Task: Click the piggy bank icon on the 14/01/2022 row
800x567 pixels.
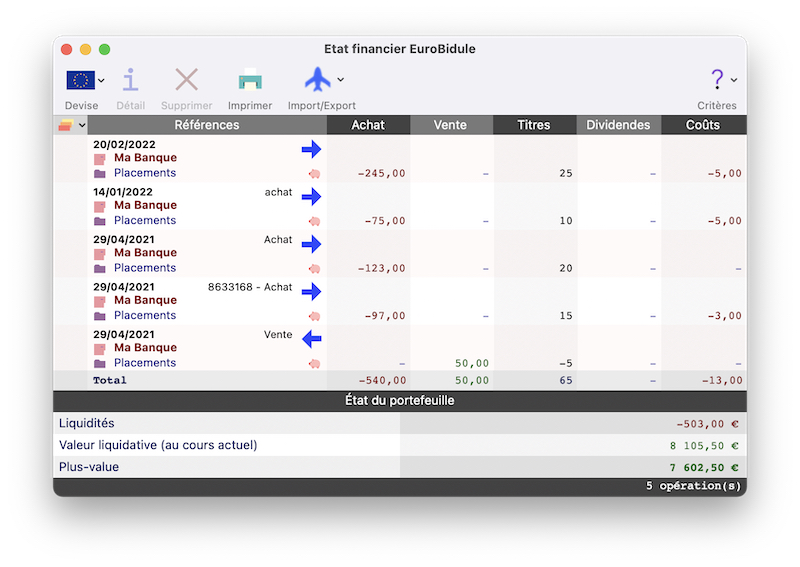Action: tap(314, 221)
